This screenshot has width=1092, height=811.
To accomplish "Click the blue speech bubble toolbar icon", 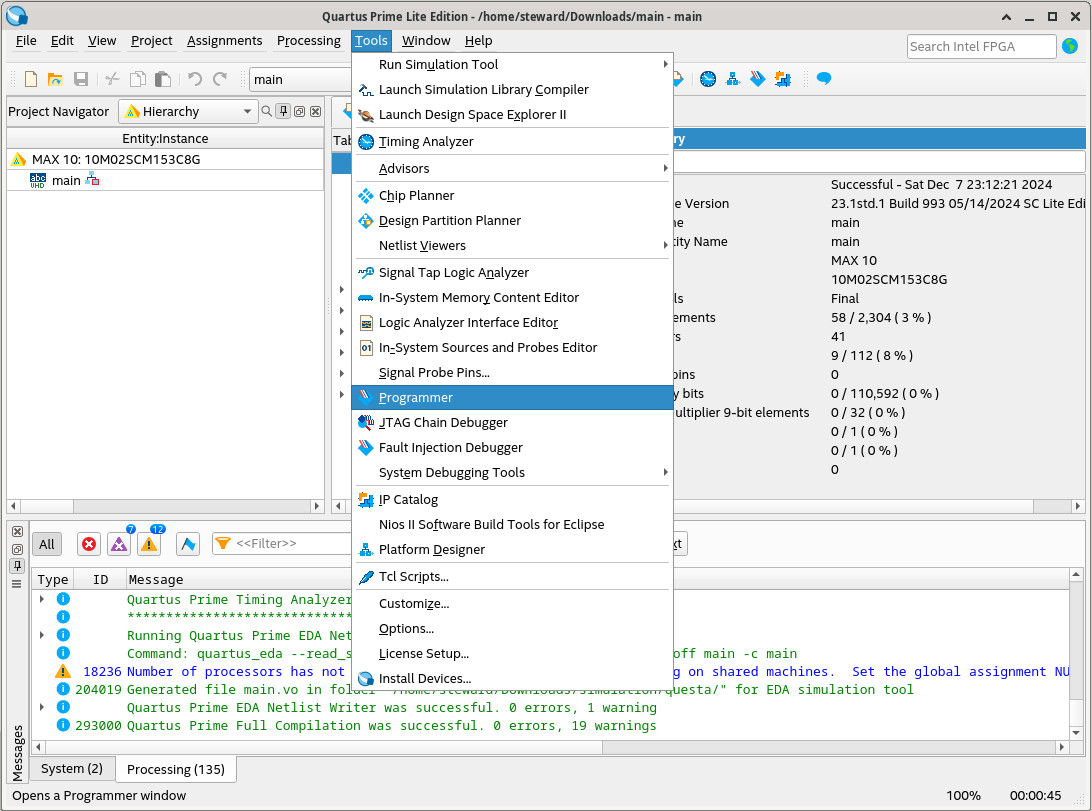I will [824, 79].
